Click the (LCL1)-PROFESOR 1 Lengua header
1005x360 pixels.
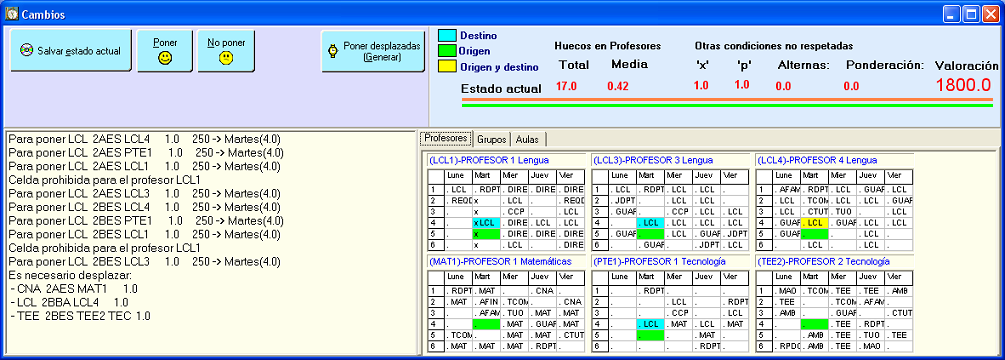[x=490, y=160]
